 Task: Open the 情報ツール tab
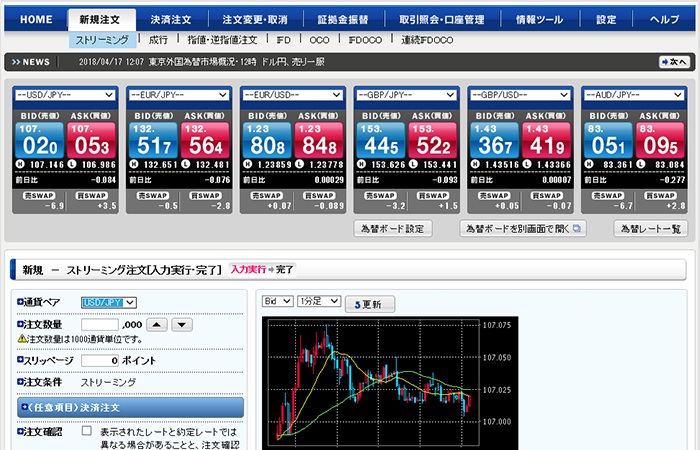click(539, 20)
